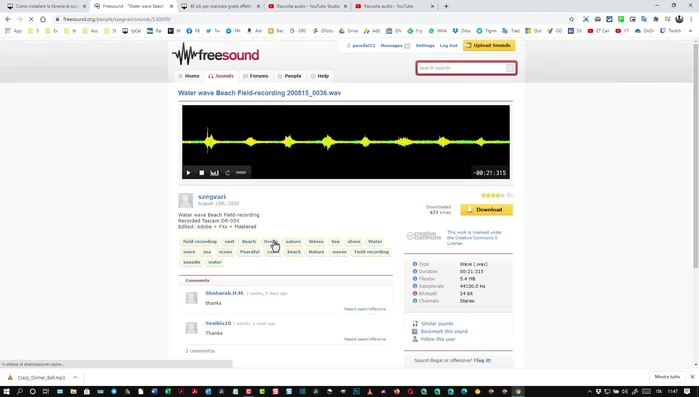Click the Flag it! link
Image resolution: width=699 pixels, height=397 pixels.
482,360
